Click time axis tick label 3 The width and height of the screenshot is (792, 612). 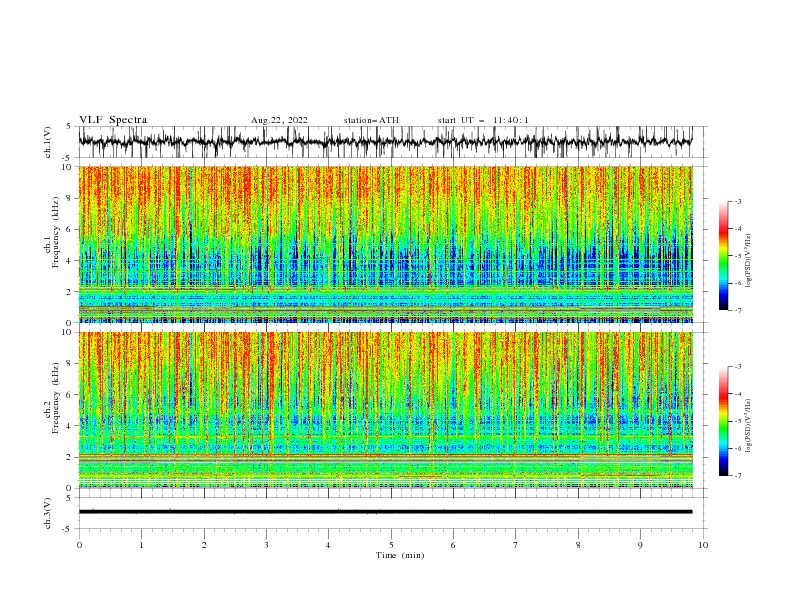click(266, 545)
